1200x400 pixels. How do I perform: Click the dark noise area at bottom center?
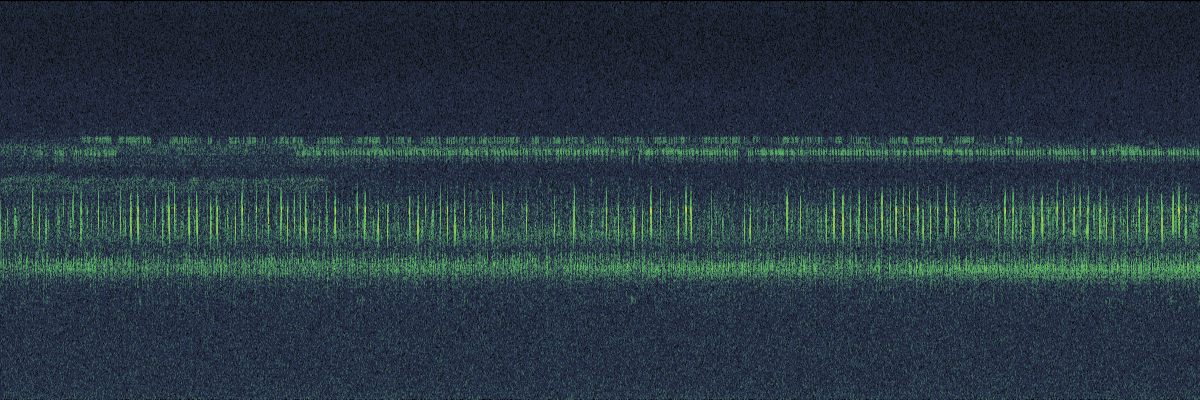tap(600, 350)
